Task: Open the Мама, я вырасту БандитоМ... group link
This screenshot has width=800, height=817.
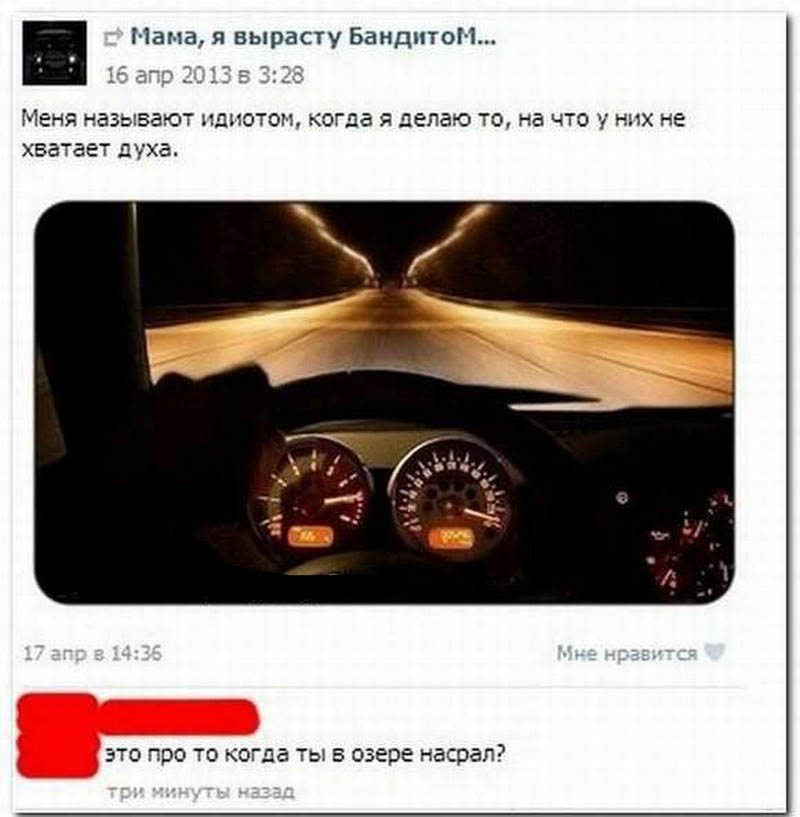Action: [x=312, y=36]
